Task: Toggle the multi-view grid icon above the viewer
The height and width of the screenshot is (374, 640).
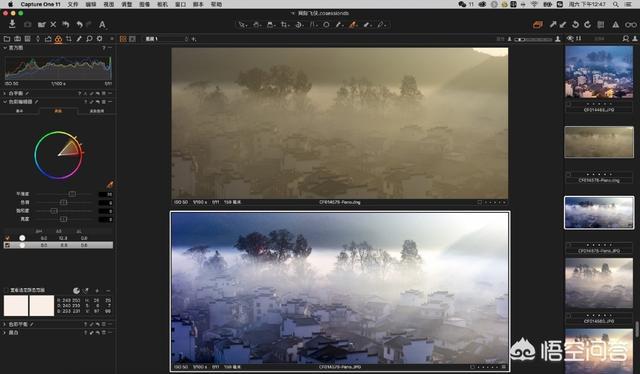Action: (123, 39)
